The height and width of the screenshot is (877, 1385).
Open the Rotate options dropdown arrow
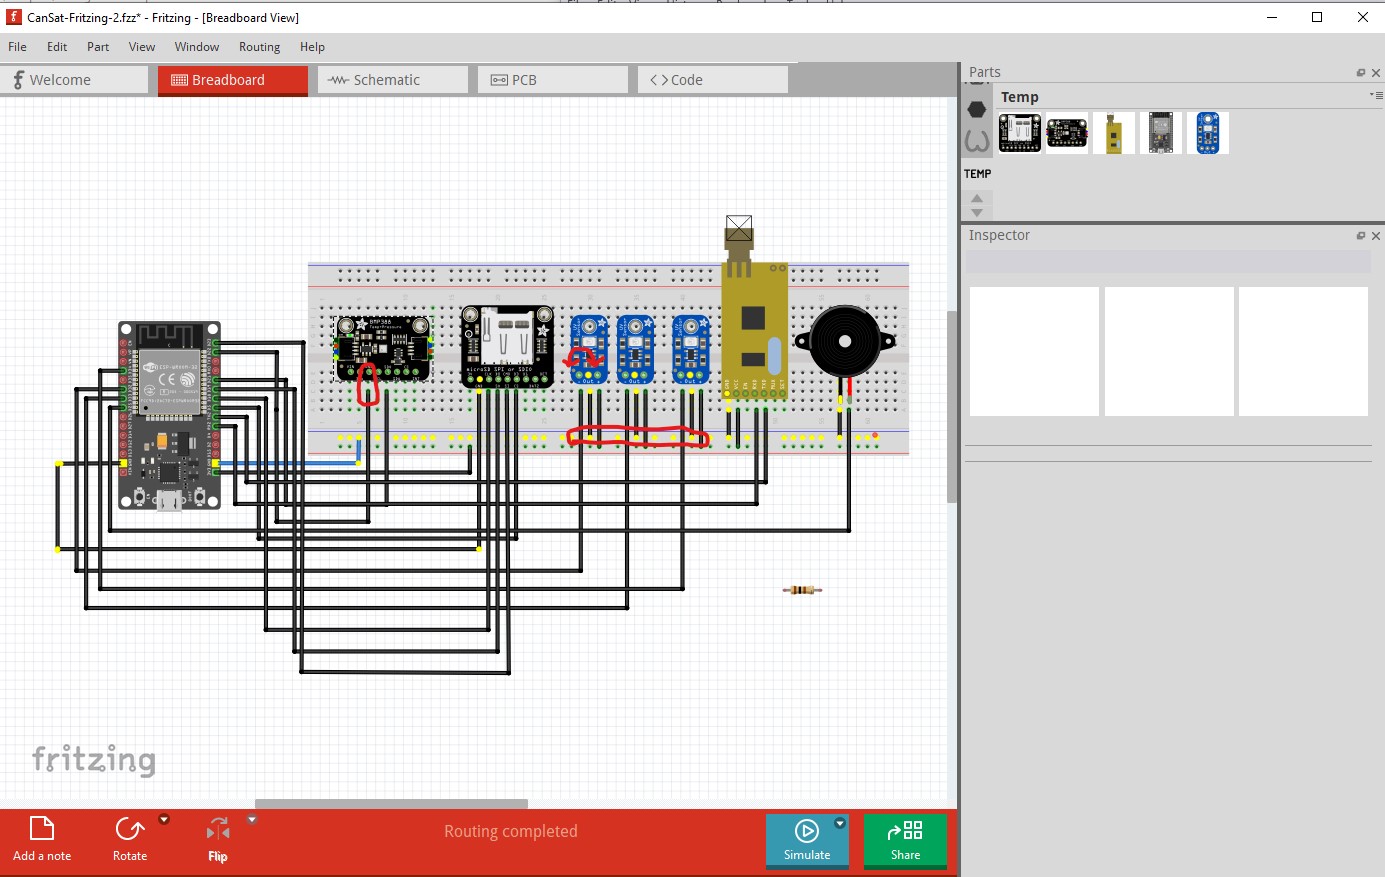[x=164, y=820]
